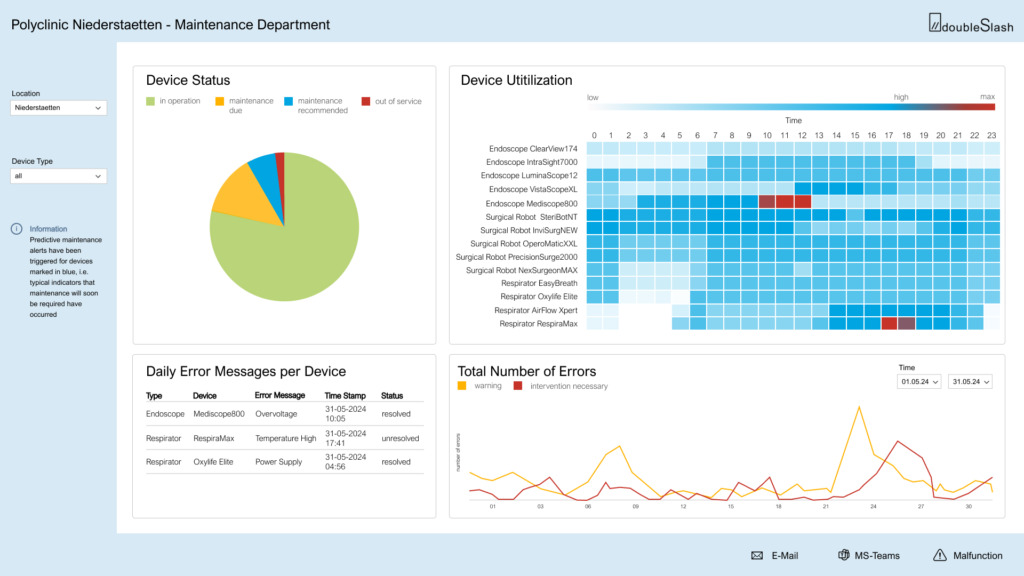Click the Malfunction label in footer
This screenshot has height=576, width=1024.
tap(978, 556)
